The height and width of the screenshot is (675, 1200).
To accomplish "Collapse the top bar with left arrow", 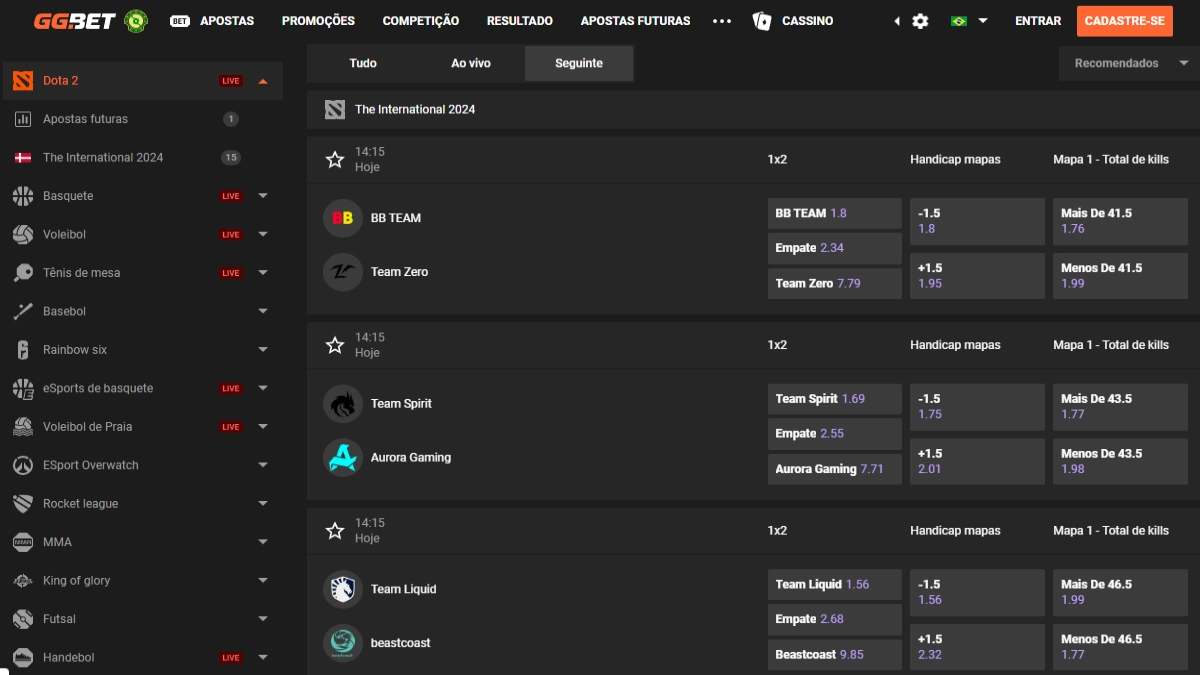I will (x=896, y=21).
